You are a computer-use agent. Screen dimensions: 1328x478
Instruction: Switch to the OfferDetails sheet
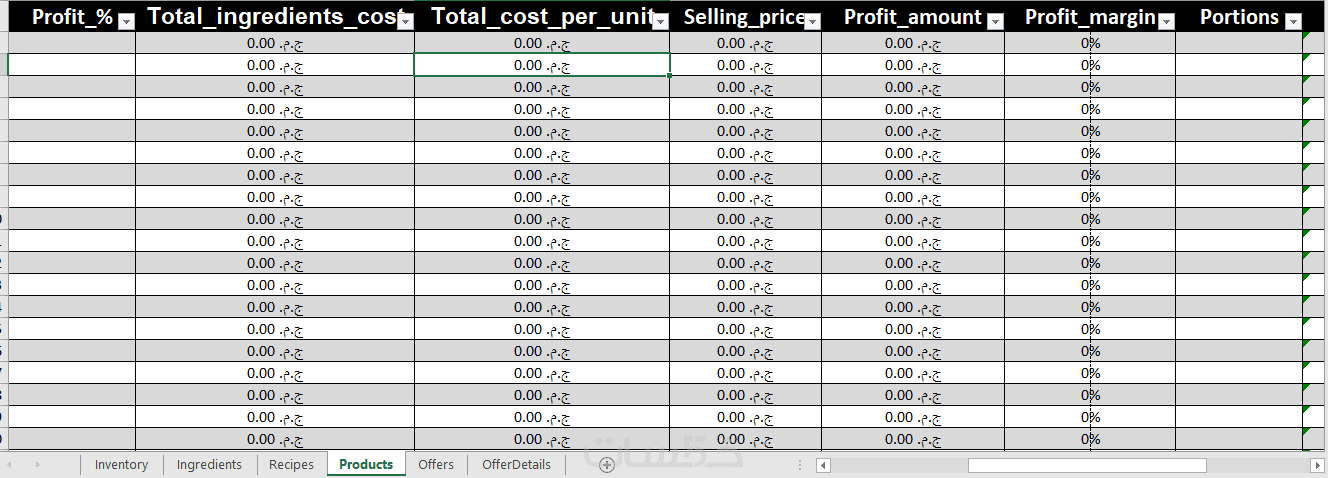(516, 464)
